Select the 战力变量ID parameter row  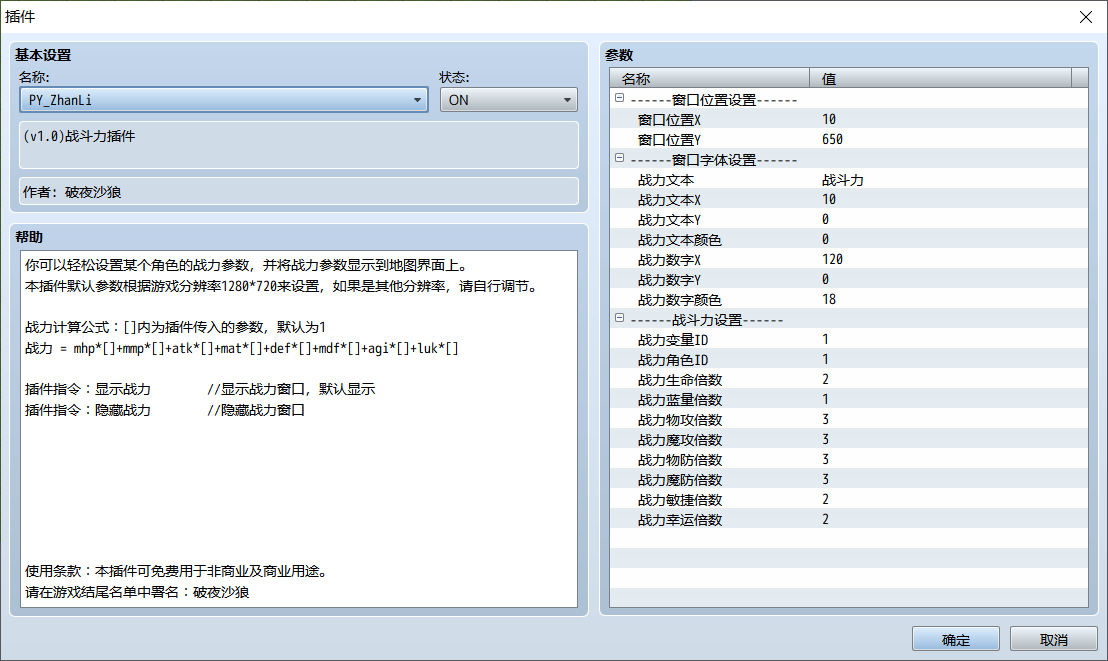[x=849, y=339]
